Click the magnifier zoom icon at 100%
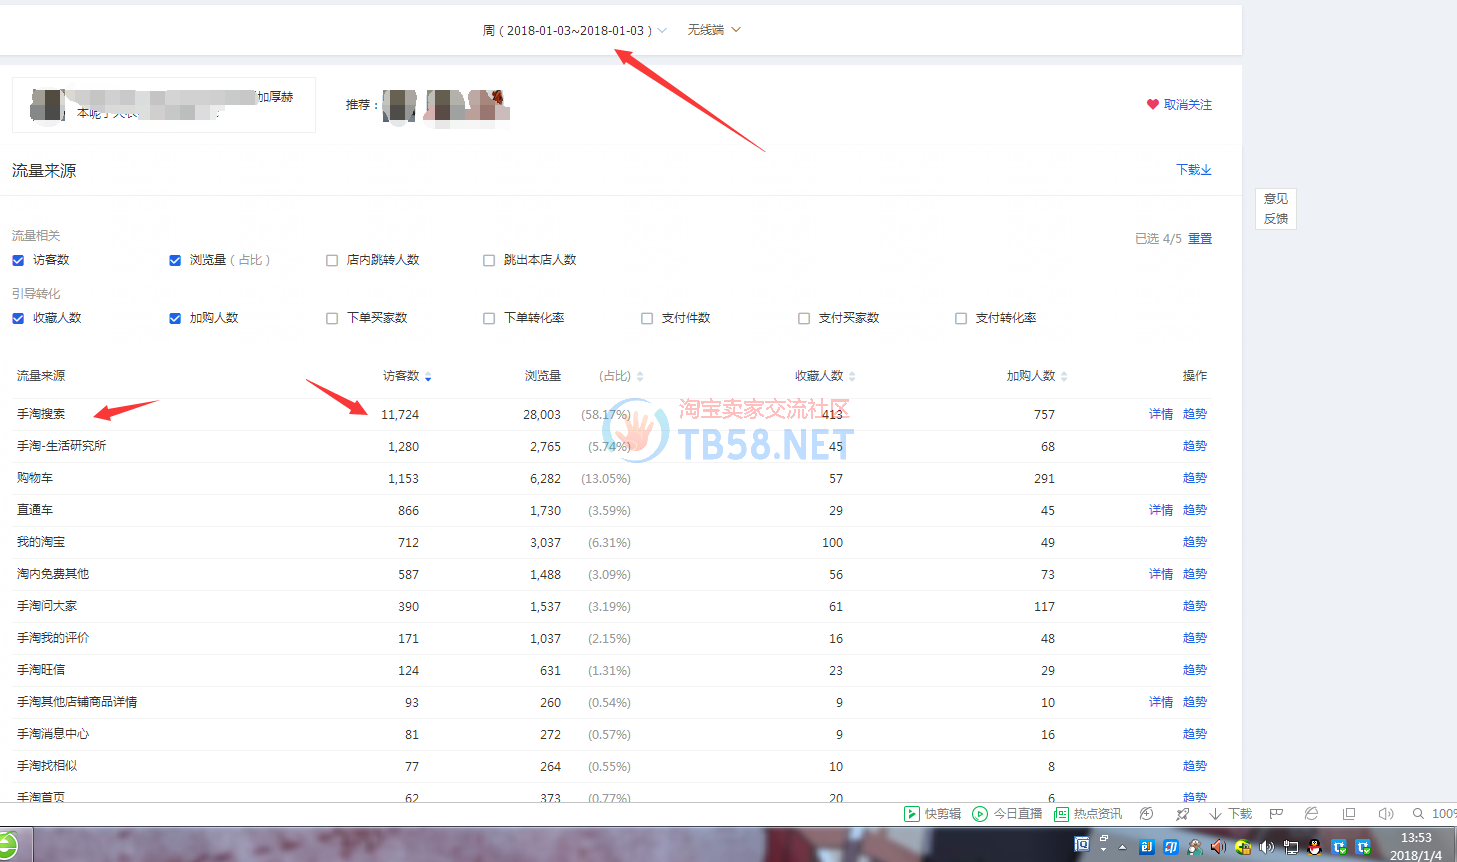 tap(1418, 814)
